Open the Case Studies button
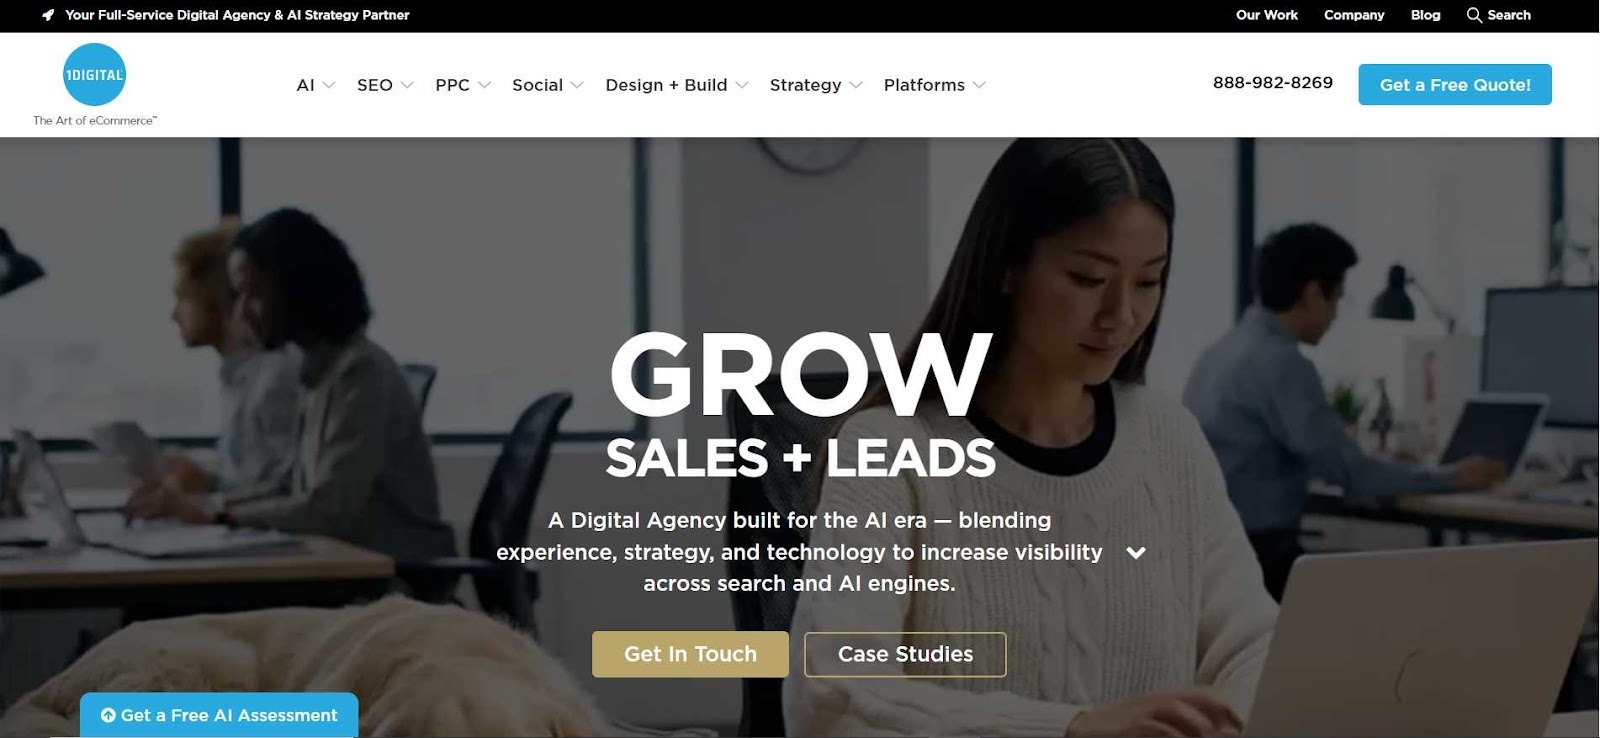Screen dimensions: 1600x738 pyautogui.click(x=905, y=654)
